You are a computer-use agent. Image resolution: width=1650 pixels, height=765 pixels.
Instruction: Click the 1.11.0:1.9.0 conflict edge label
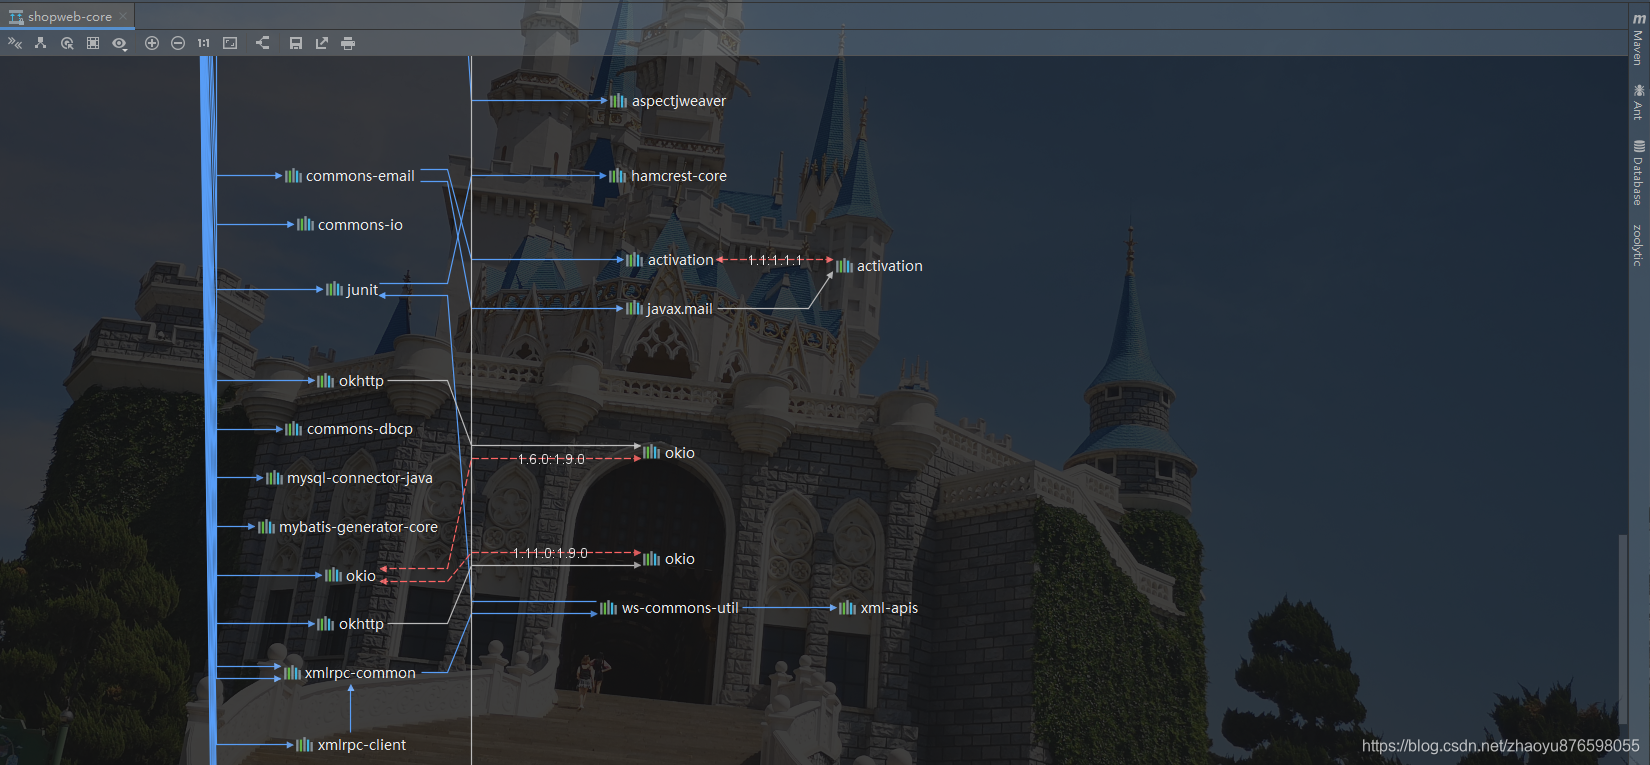pos(550,553)
